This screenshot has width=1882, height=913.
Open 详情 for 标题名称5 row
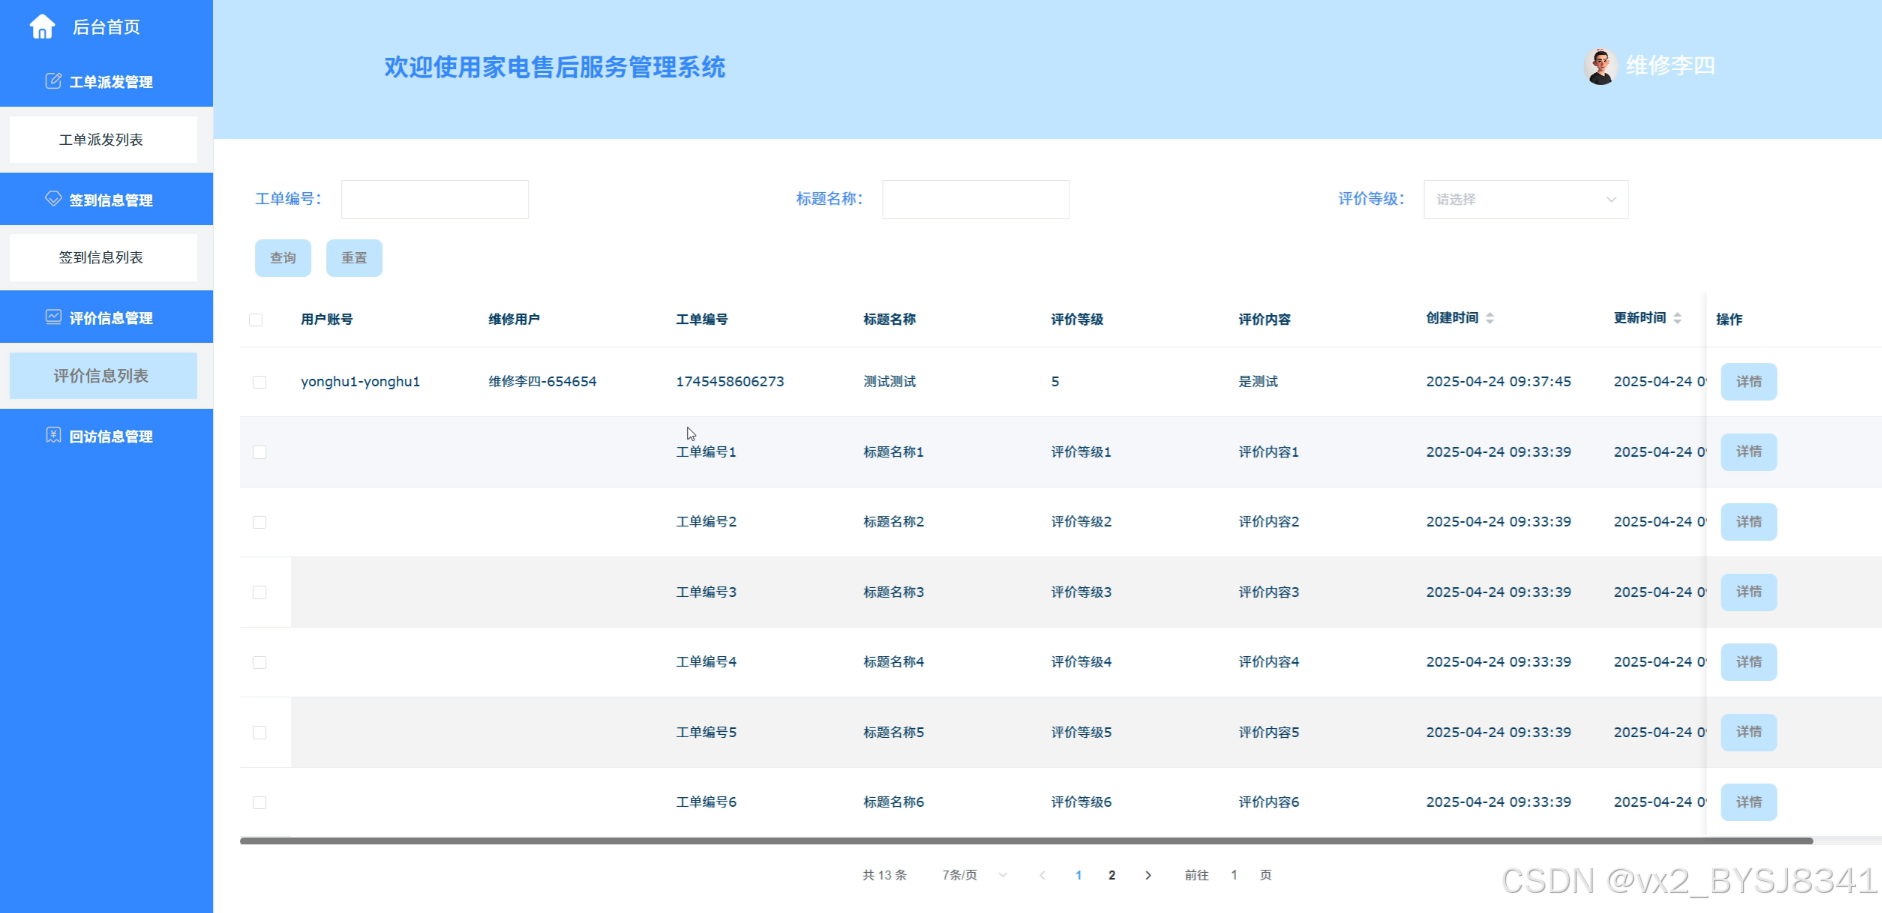point(1749,732)
